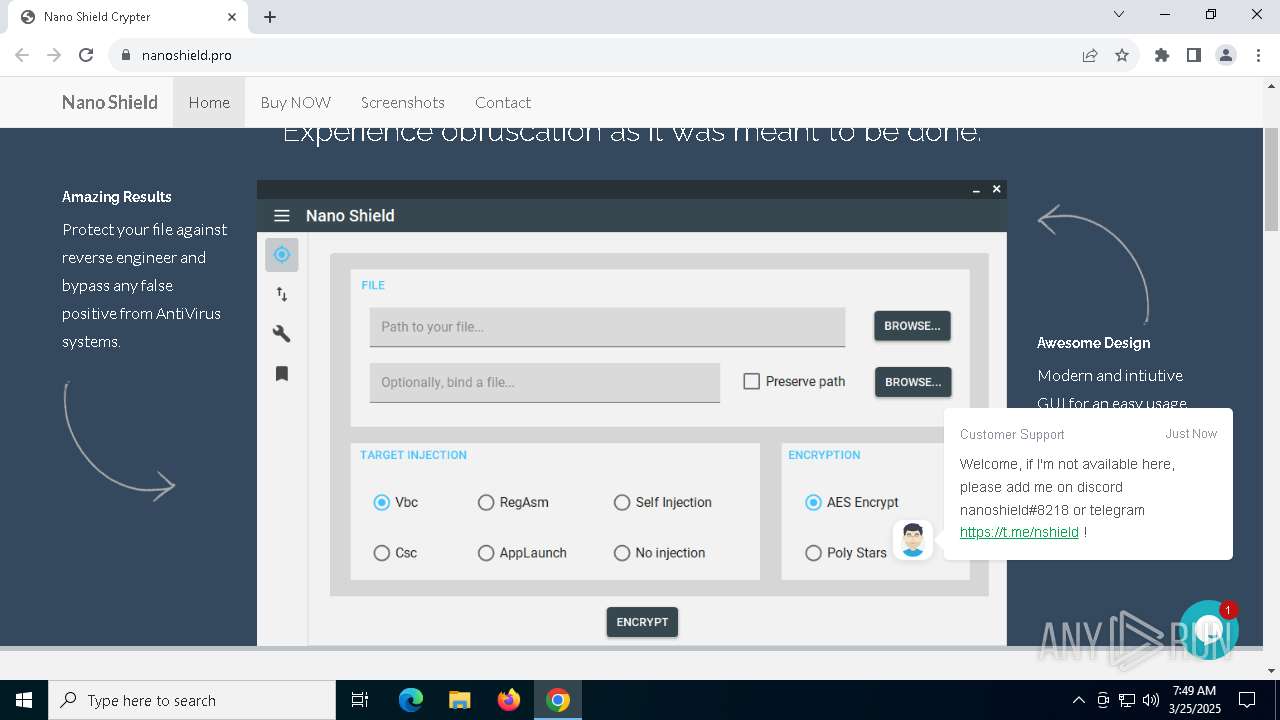Click the hamburger menu icon in Nano Shield

coord(282,215)
